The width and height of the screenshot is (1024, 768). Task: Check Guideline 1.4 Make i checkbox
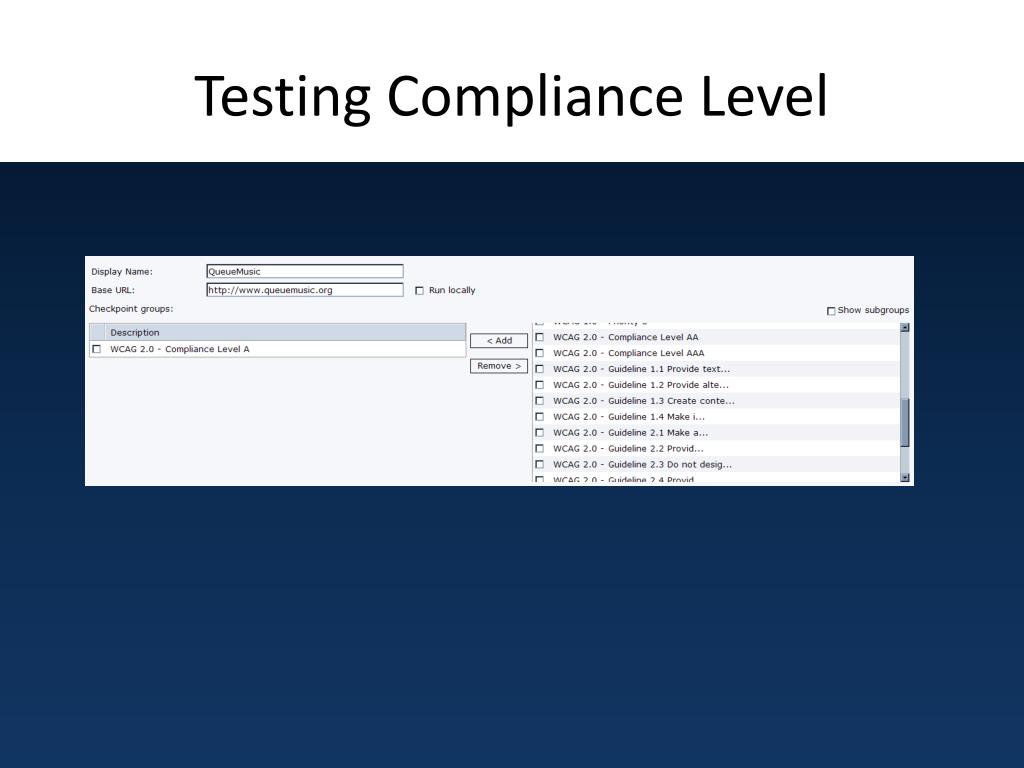click(x=539, y=417)
